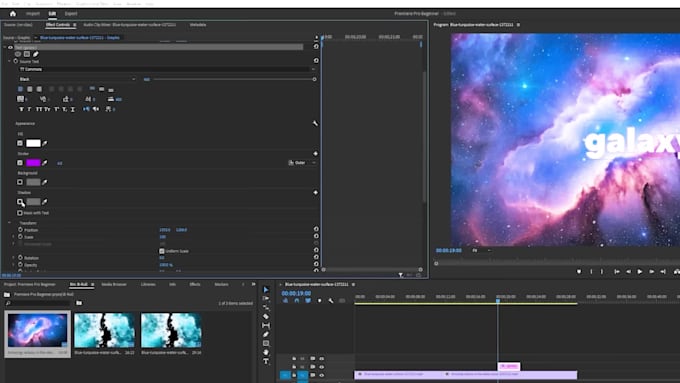Select the Selection tool
The width and height of the screenshot is (680, 383).
pyautogui.click(x=266, y=289)
